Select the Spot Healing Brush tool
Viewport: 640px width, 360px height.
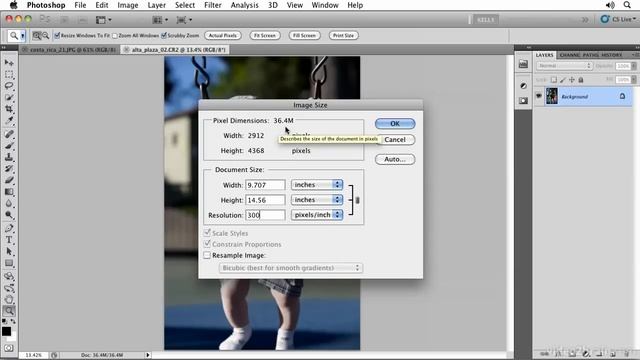[x=9, y=134]
